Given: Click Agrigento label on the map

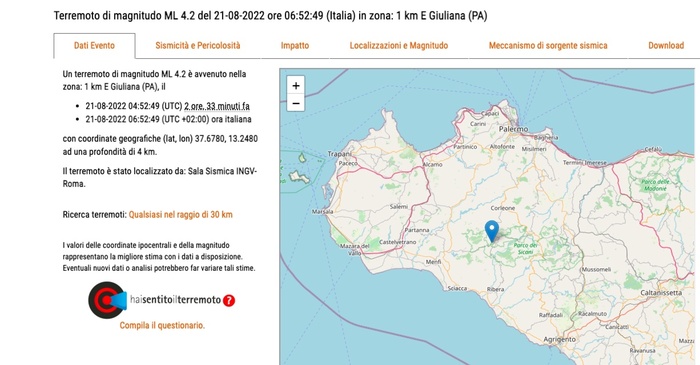Looking at the screenshot, I should tap(559, 340).
